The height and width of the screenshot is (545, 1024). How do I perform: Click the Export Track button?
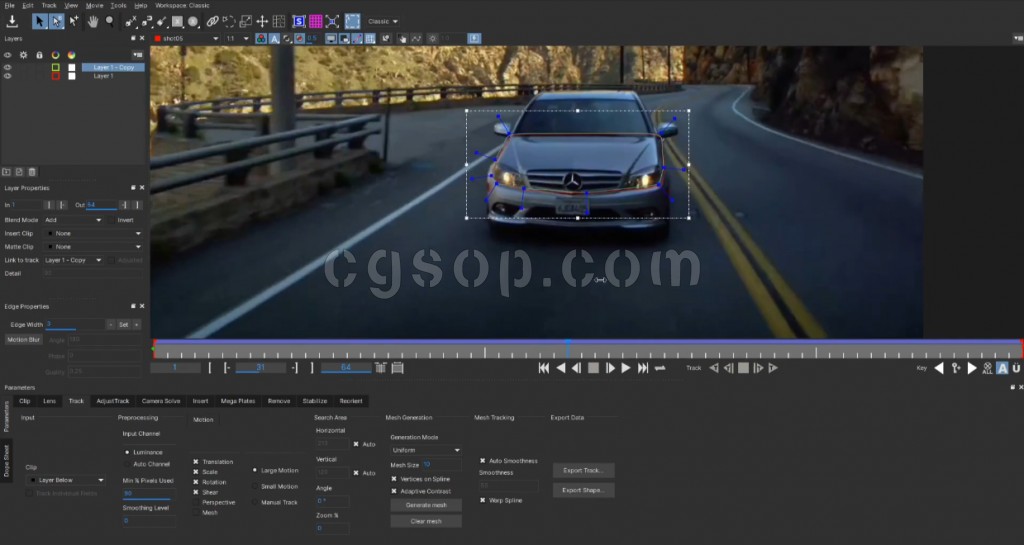(x=583, y=471)
